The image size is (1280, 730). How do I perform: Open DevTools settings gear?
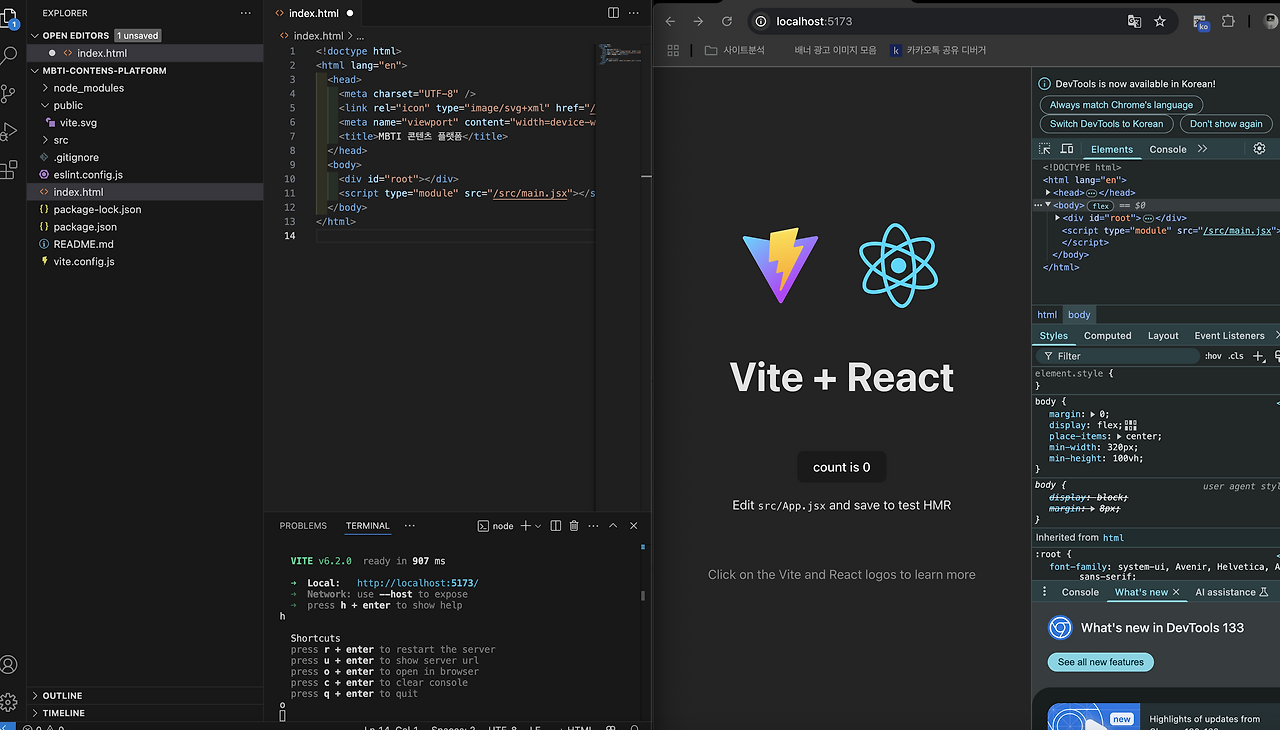[1259, 149]
